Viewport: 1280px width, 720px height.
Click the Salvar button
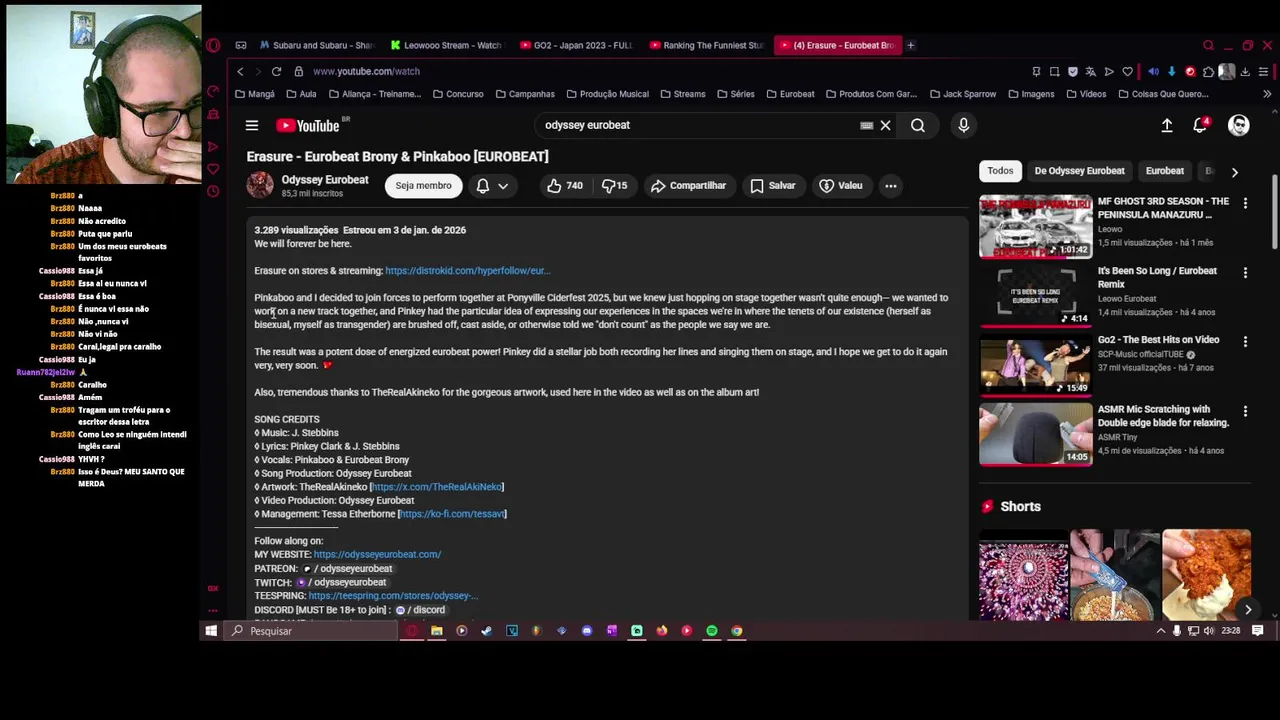[x=772, y=186]
